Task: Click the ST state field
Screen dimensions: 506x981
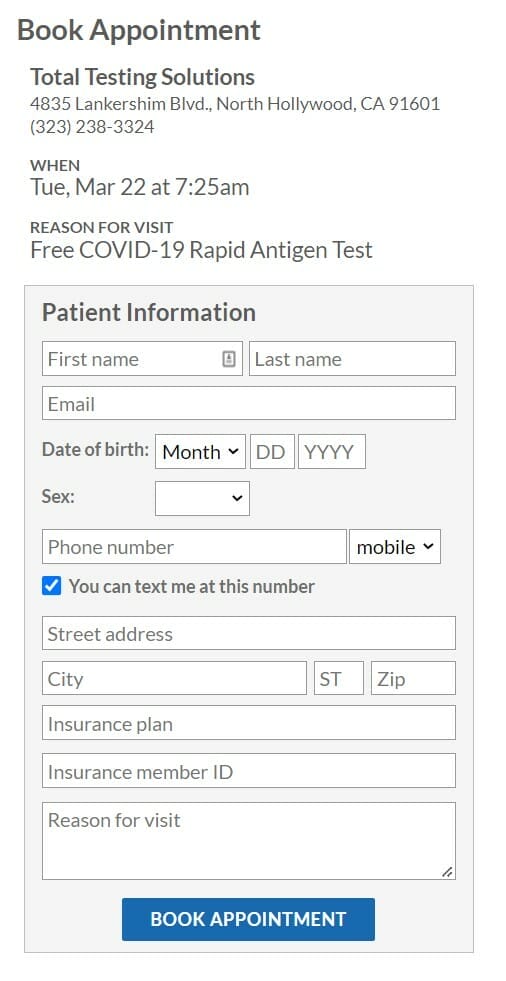Action: [338, 678]
